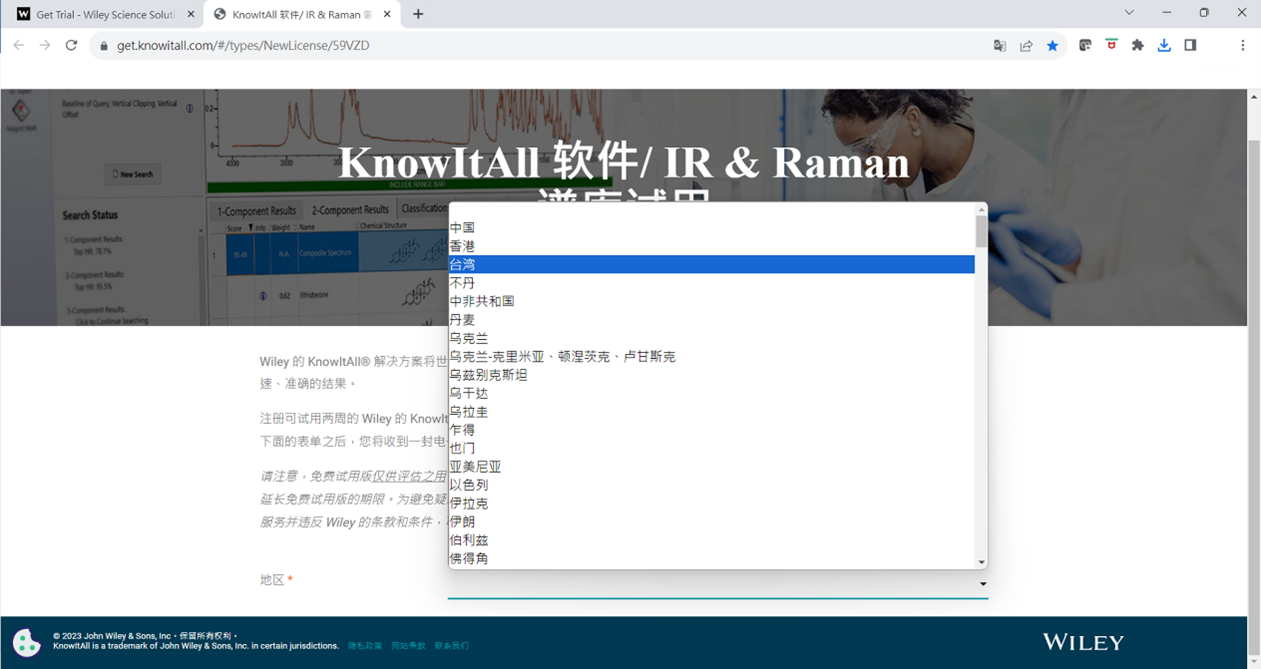Click the 联系我们 footer link
The image size is (1261, 669).
click(451, 646)
